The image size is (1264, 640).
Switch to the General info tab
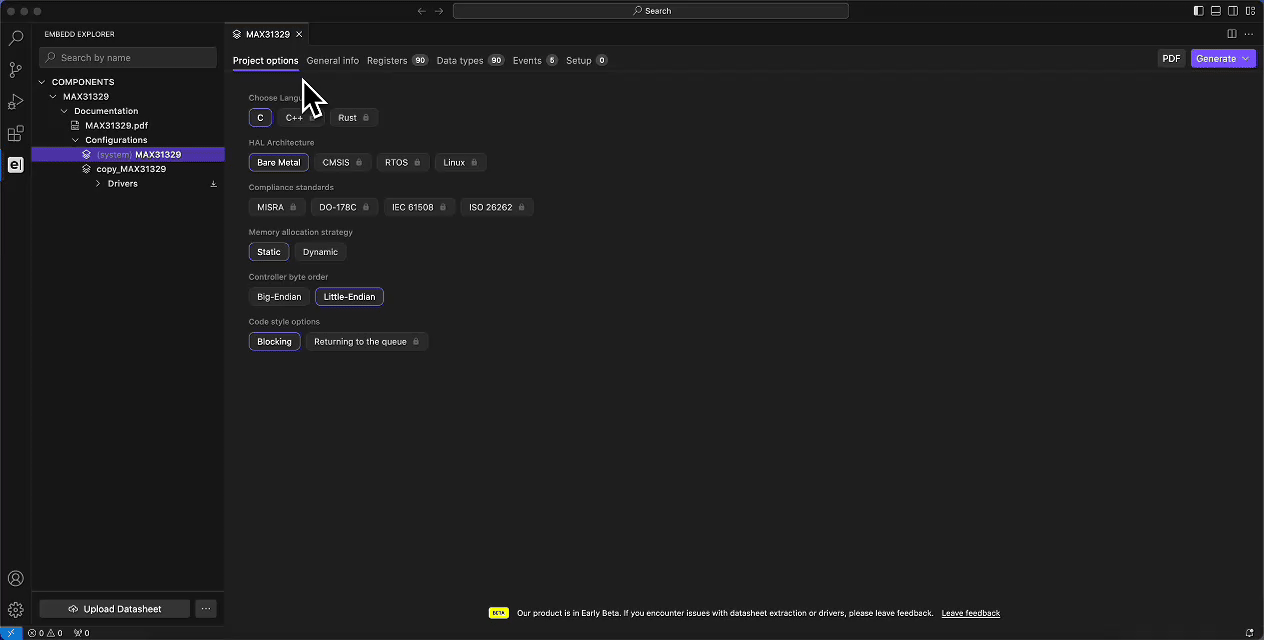[x=333, y=60]
